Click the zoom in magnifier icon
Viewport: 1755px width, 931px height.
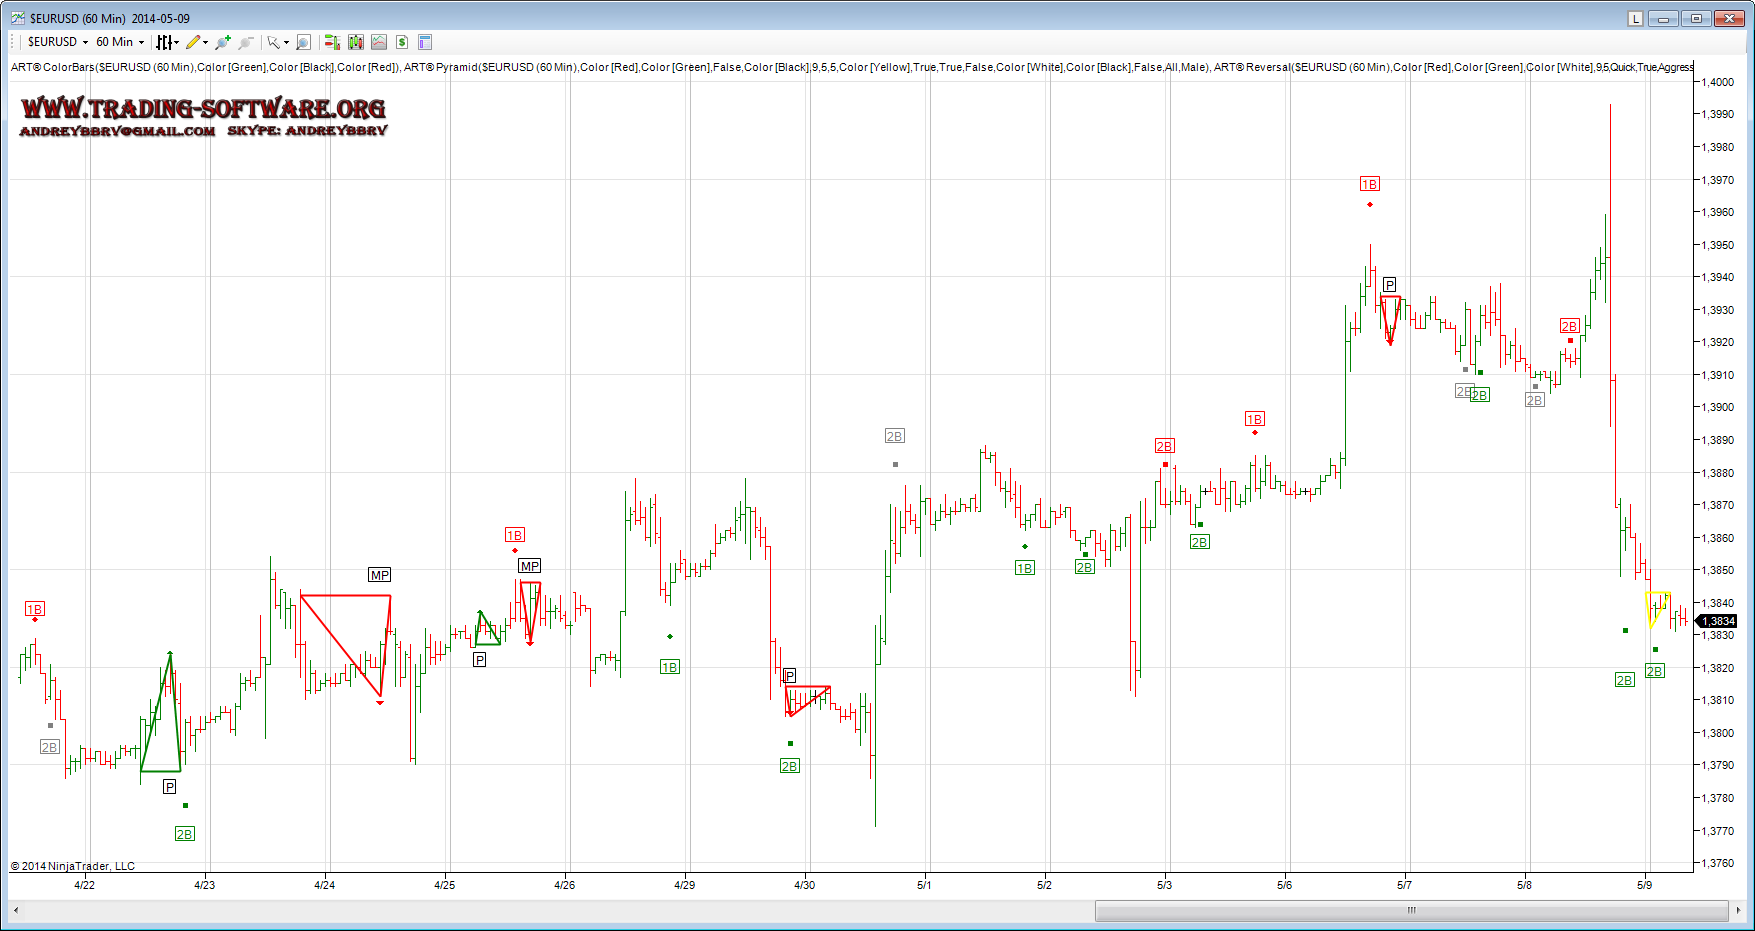(x=222, y=42)
